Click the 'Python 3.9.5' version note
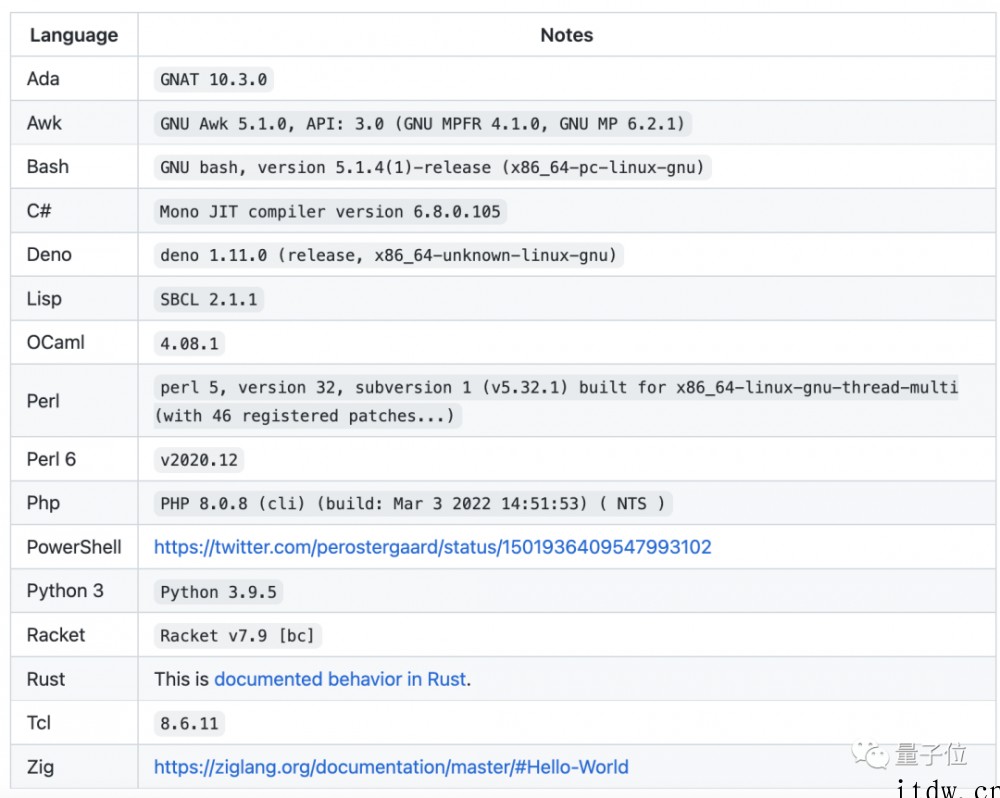The image size is (1000, 798). click(x=218, y=592)
